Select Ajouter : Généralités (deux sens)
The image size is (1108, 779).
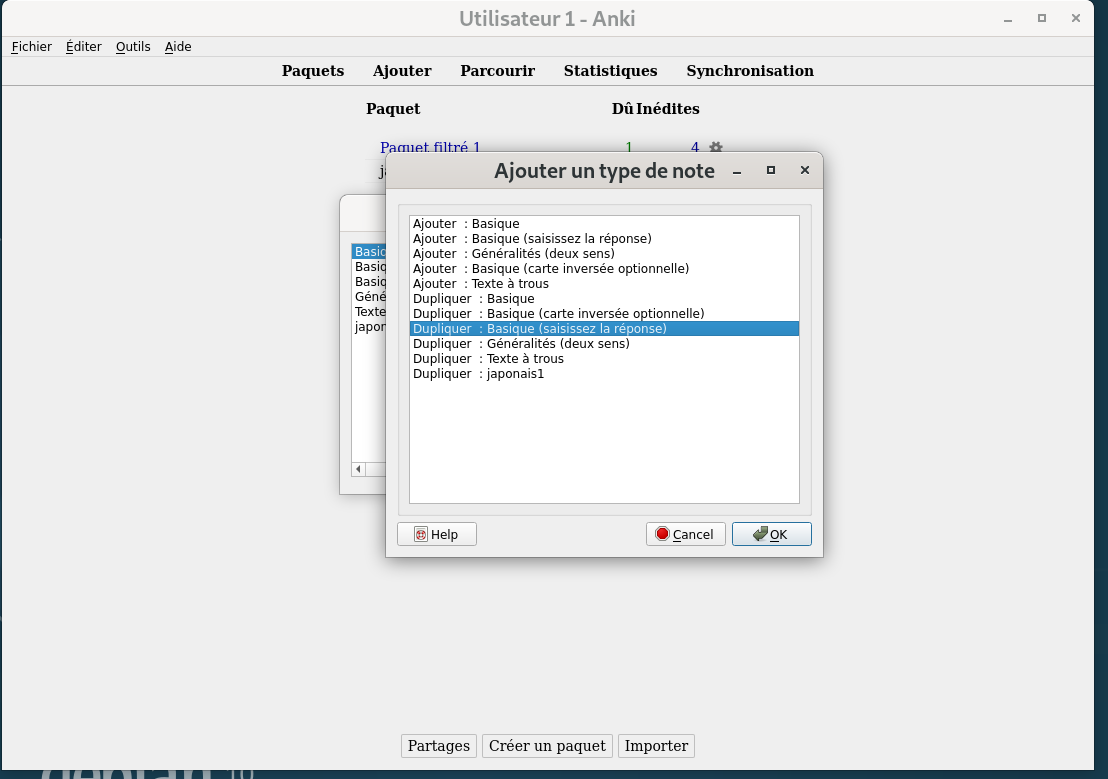[513, 254]
